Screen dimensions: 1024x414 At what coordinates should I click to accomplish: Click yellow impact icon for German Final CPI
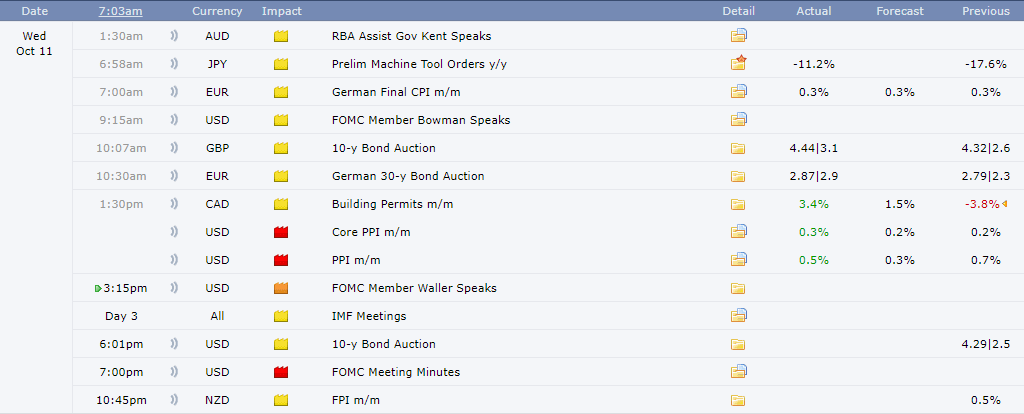point(281,92)
